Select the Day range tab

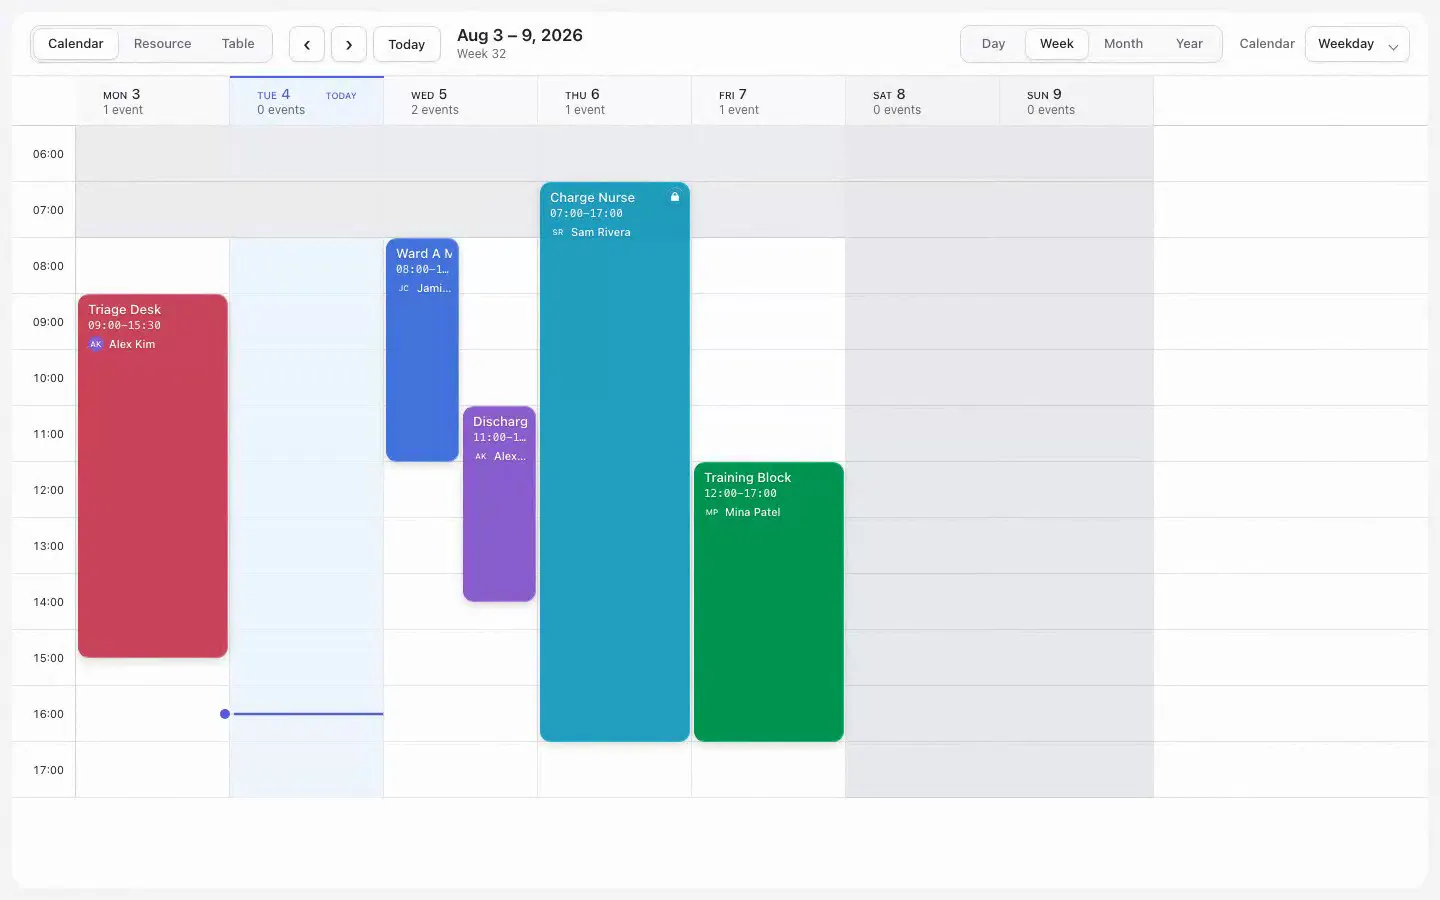click(x=993, y=44)
